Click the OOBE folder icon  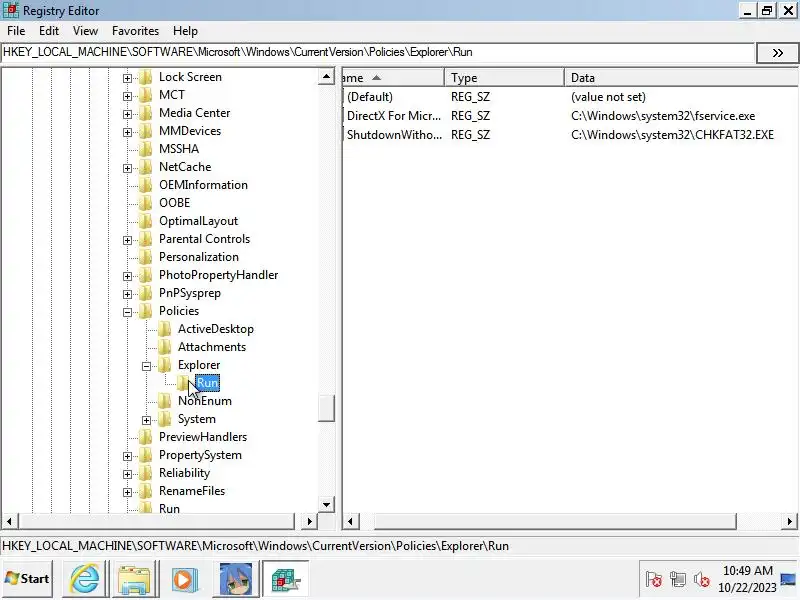(x=146, y=203)
